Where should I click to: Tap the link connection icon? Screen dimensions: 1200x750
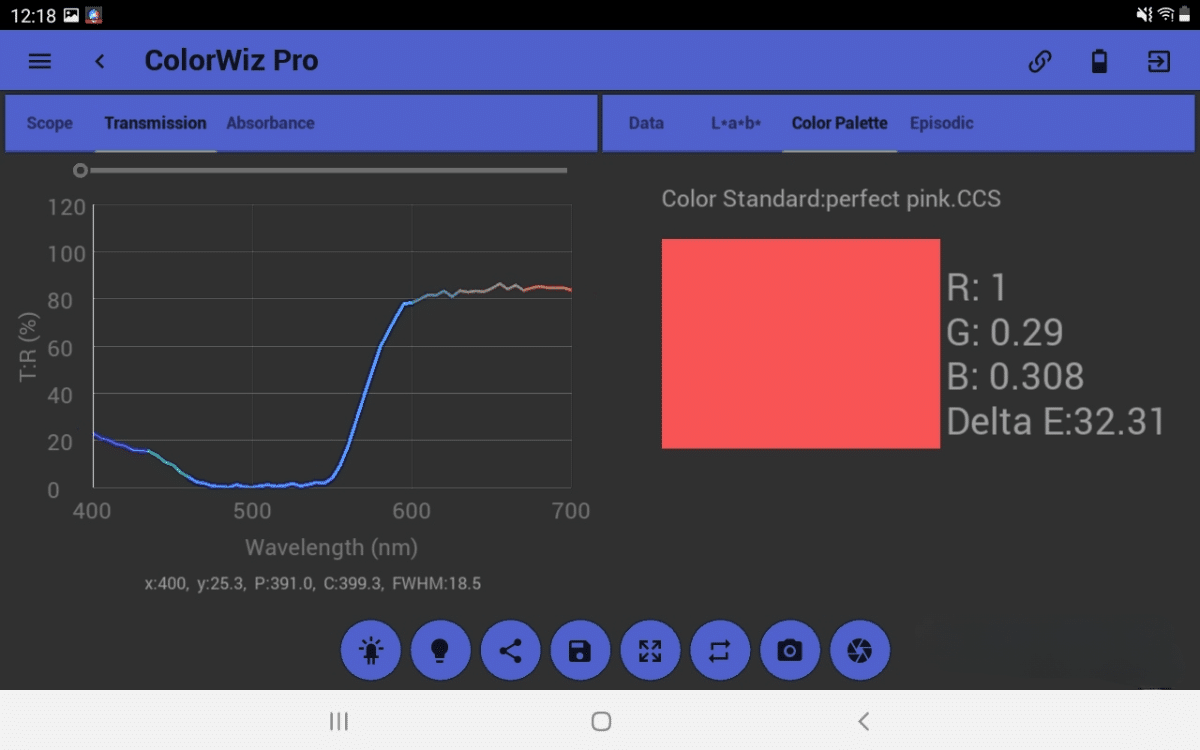1040,62
